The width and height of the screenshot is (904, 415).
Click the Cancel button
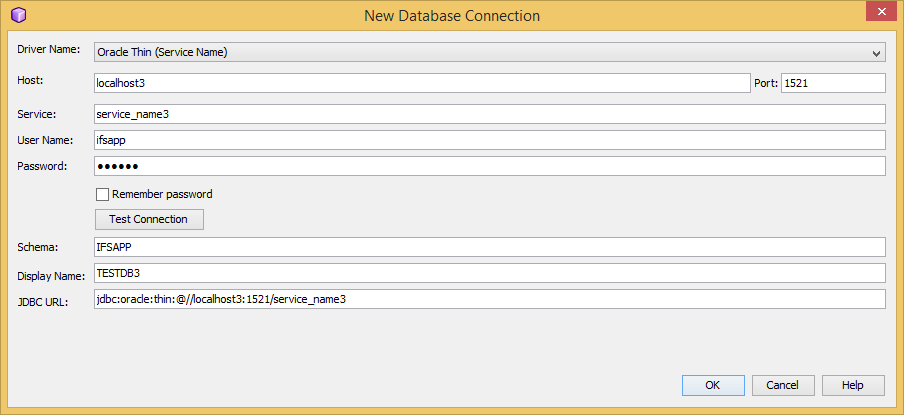782,385
